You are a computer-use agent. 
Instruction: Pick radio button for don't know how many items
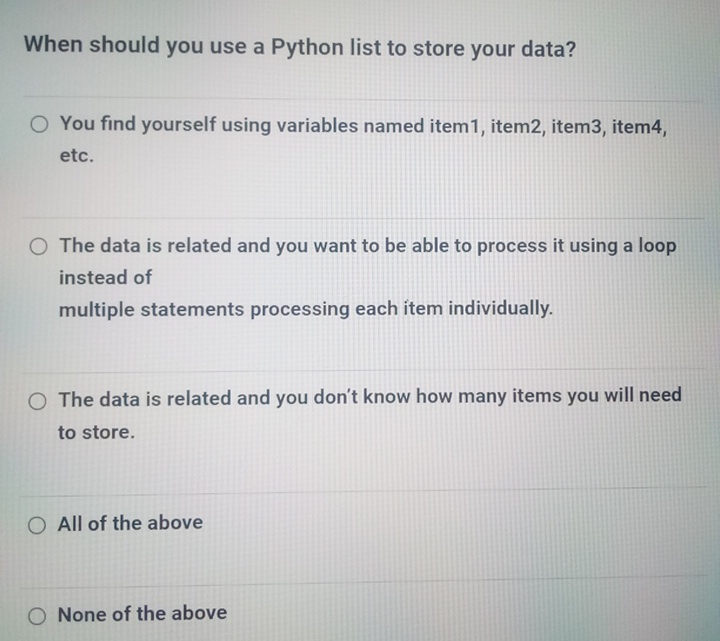point(38,399)
